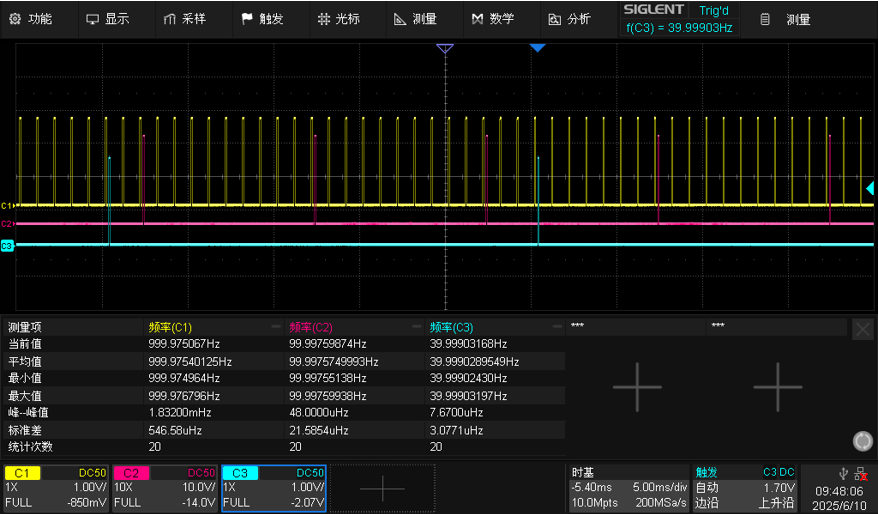Open the 数学 math menu
The height and width of the screenshot is (514, 878).
(493, 19)
